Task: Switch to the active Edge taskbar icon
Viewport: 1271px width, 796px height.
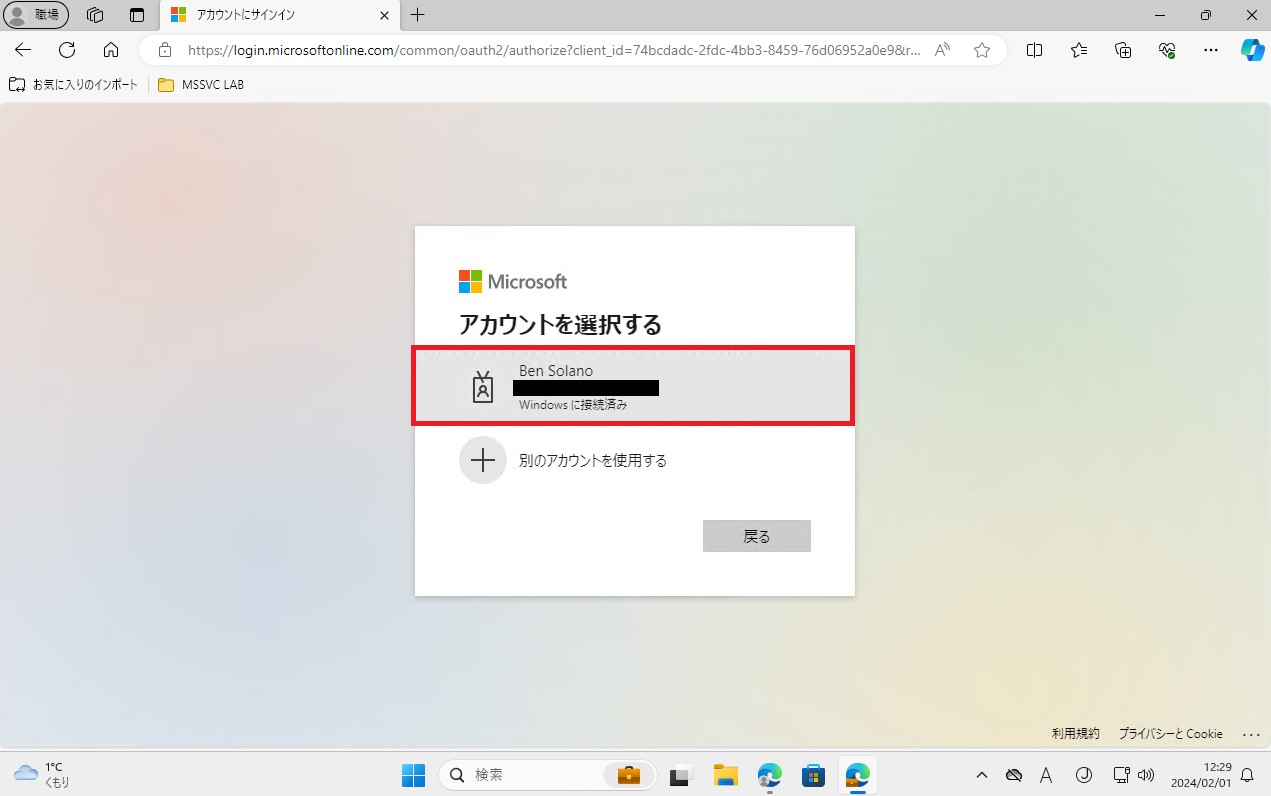Action: point(857,774)
